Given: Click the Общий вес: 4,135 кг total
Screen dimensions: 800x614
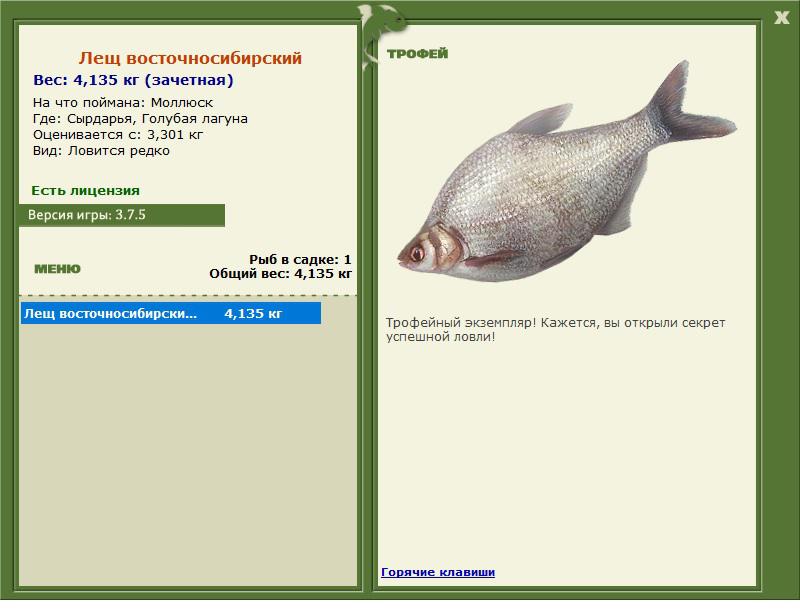Looking at the screenshot, I should 280,274.
